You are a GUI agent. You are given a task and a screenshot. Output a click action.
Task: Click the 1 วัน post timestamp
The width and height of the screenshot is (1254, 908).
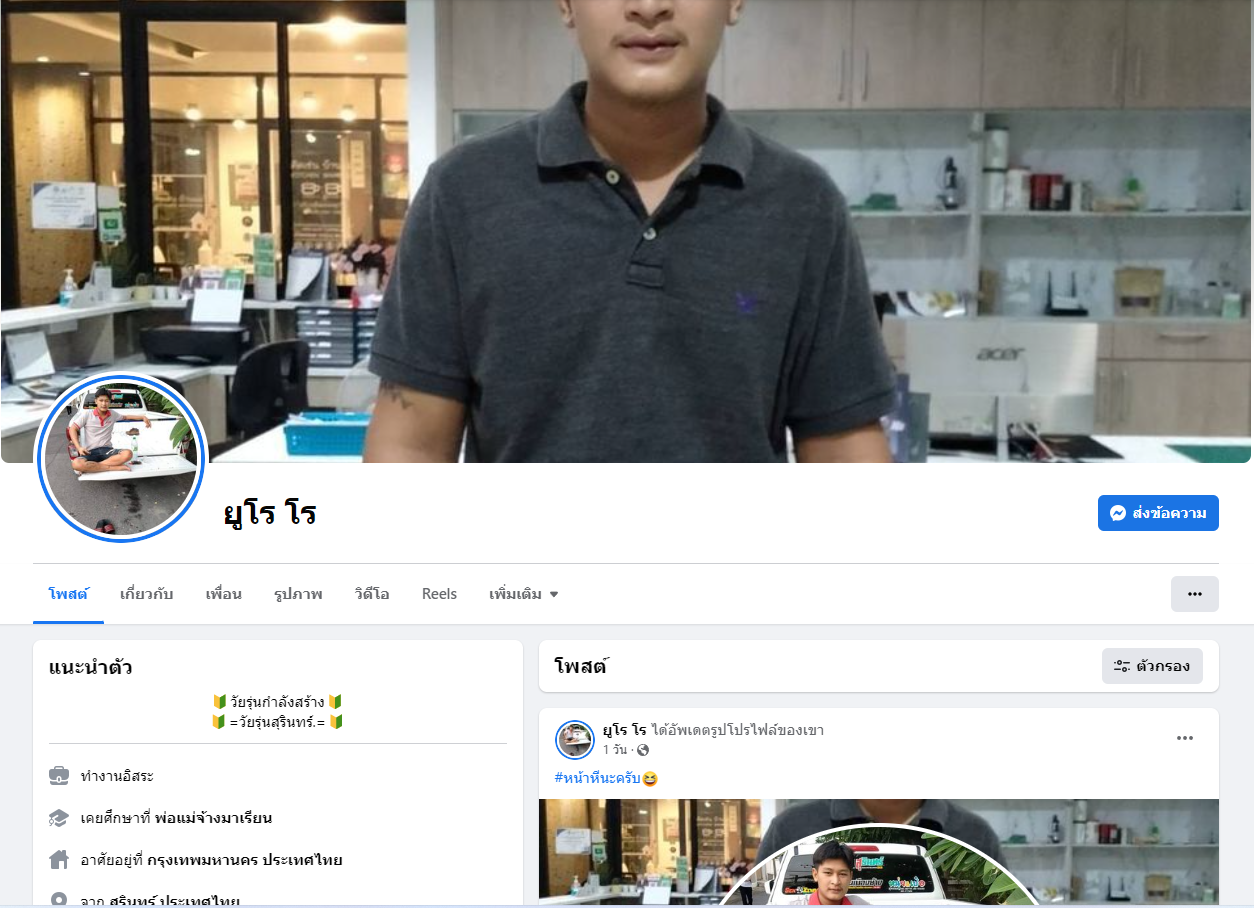(616, 750)
